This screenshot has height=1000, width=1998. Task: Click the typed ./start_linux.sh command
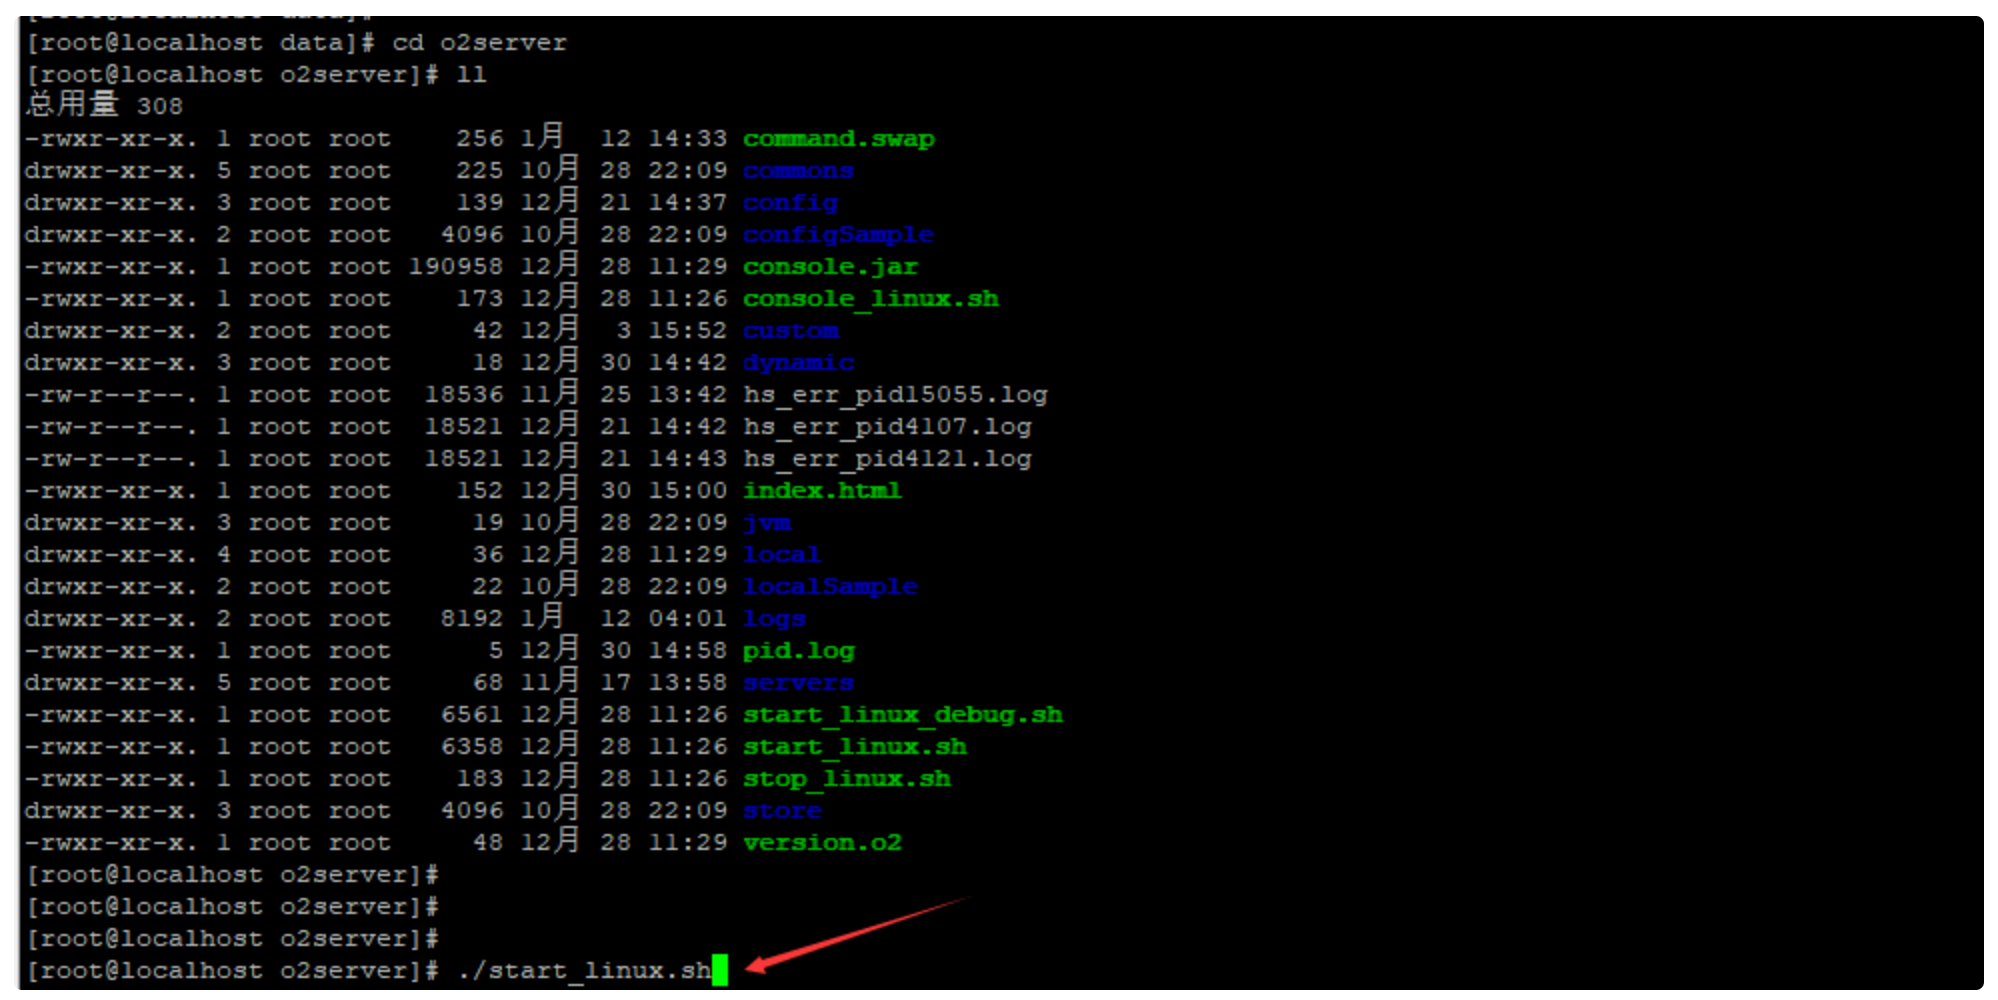(x=584, y=971)
